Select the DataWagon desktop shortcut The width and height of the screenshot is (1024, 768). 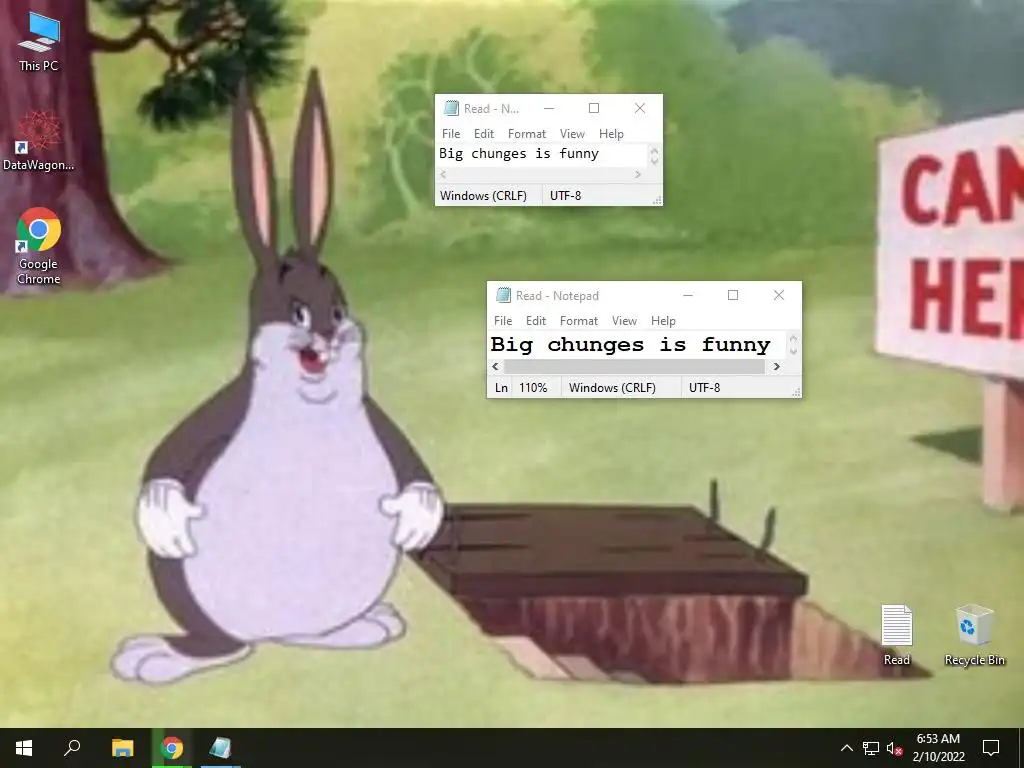pos(39,140)
